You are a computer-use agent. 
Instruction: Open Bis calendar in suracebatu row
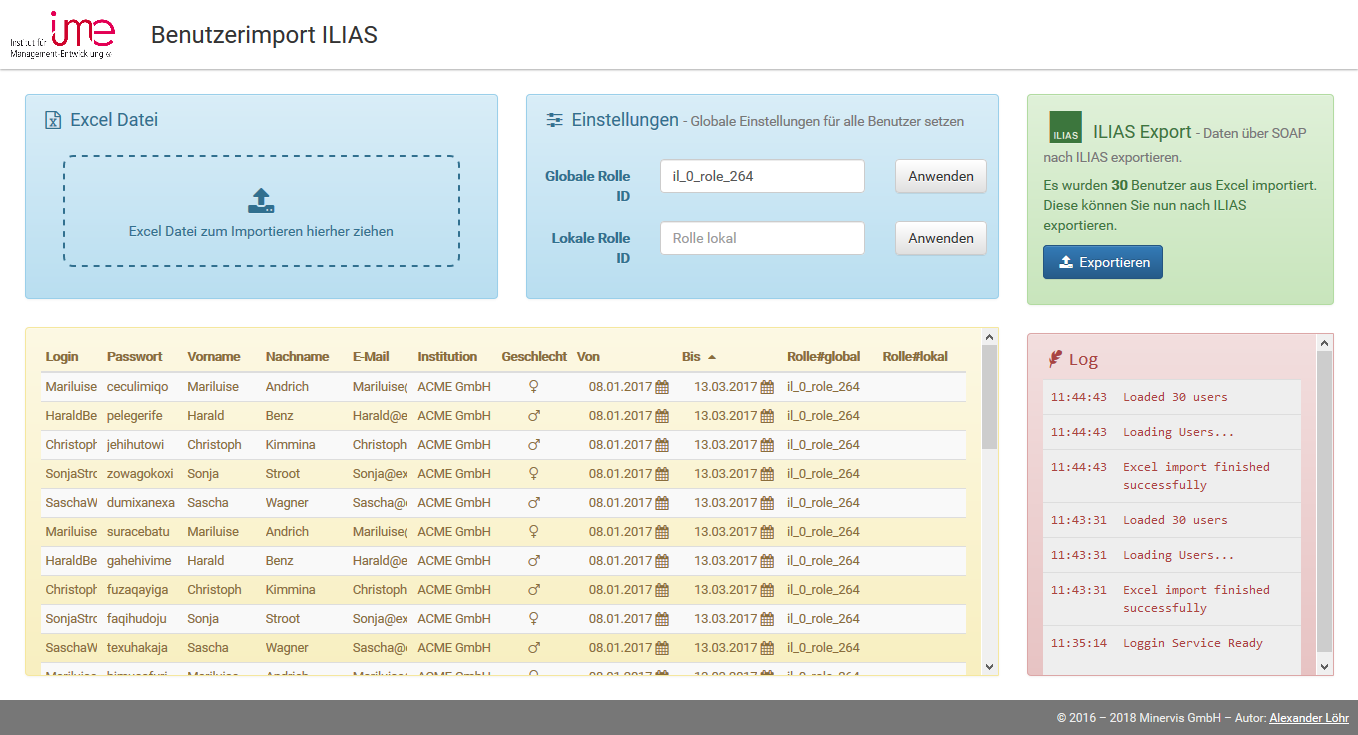coord(767,532)
